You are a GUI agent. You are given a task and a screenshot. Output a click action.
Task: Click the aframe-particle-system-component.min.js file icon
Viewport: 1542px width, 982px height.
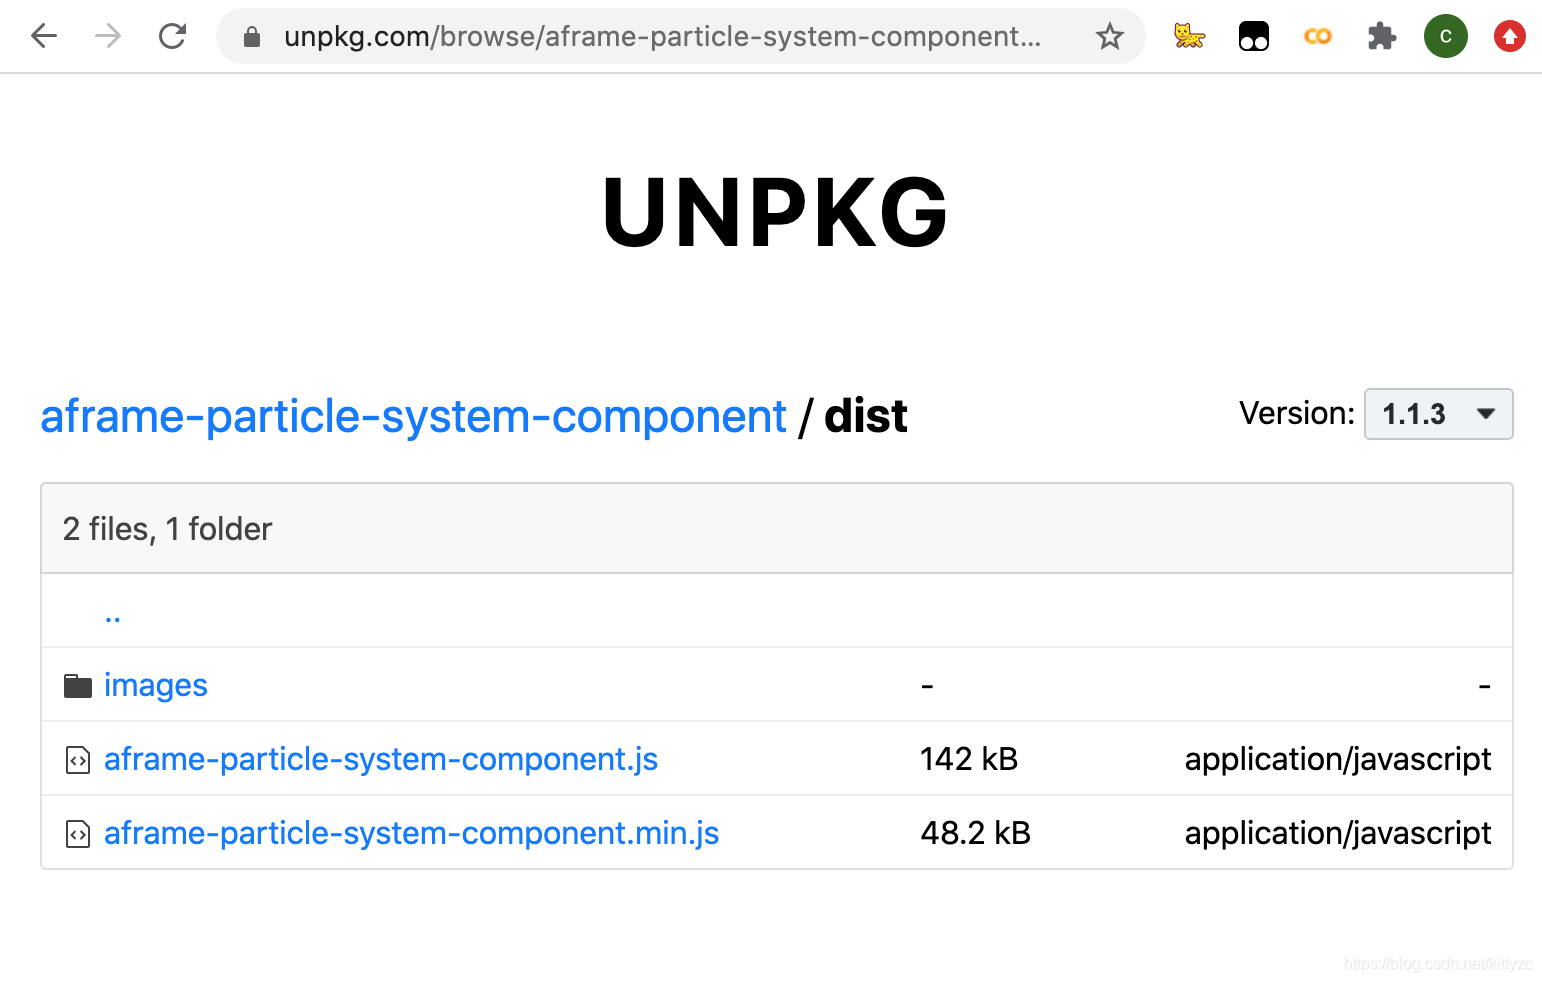(x=78, y=834)
